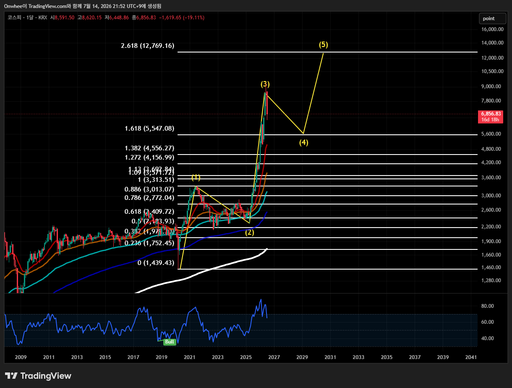Click the 2037 label on the time axis

click(415, 357)
